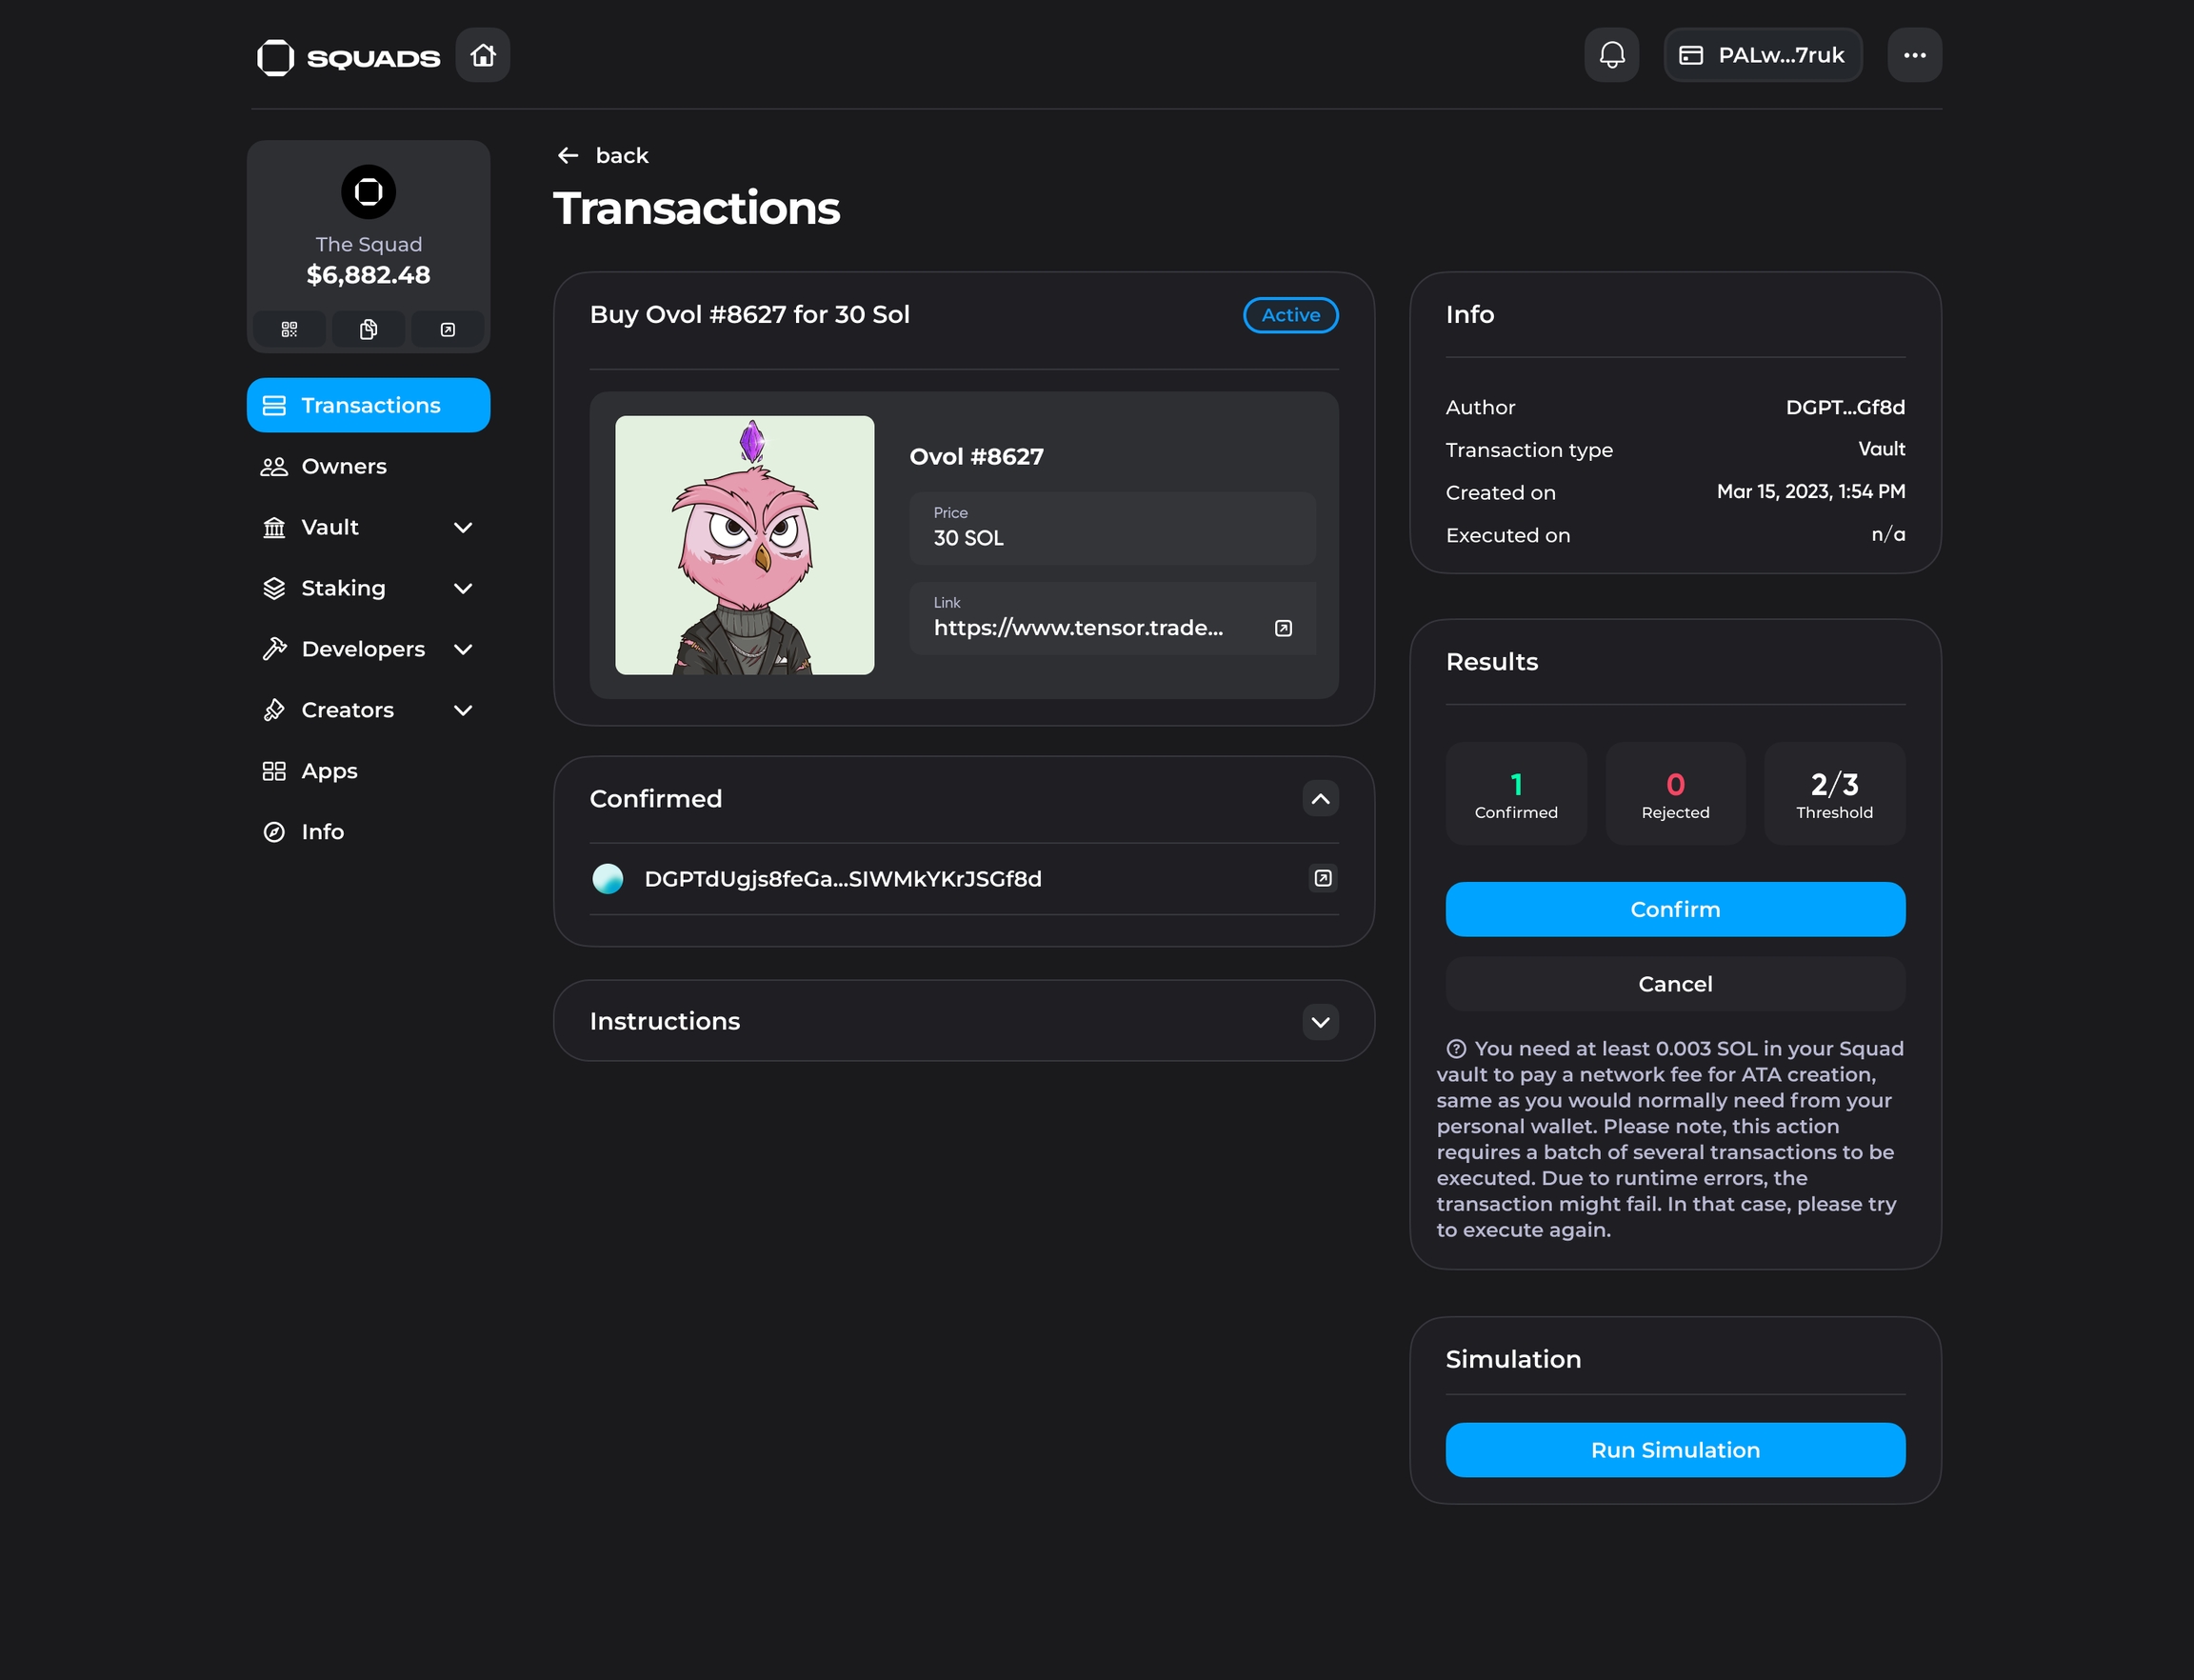Click the home icon next to Squads logo
The image size is (2194, 1680).
point(482,55)
